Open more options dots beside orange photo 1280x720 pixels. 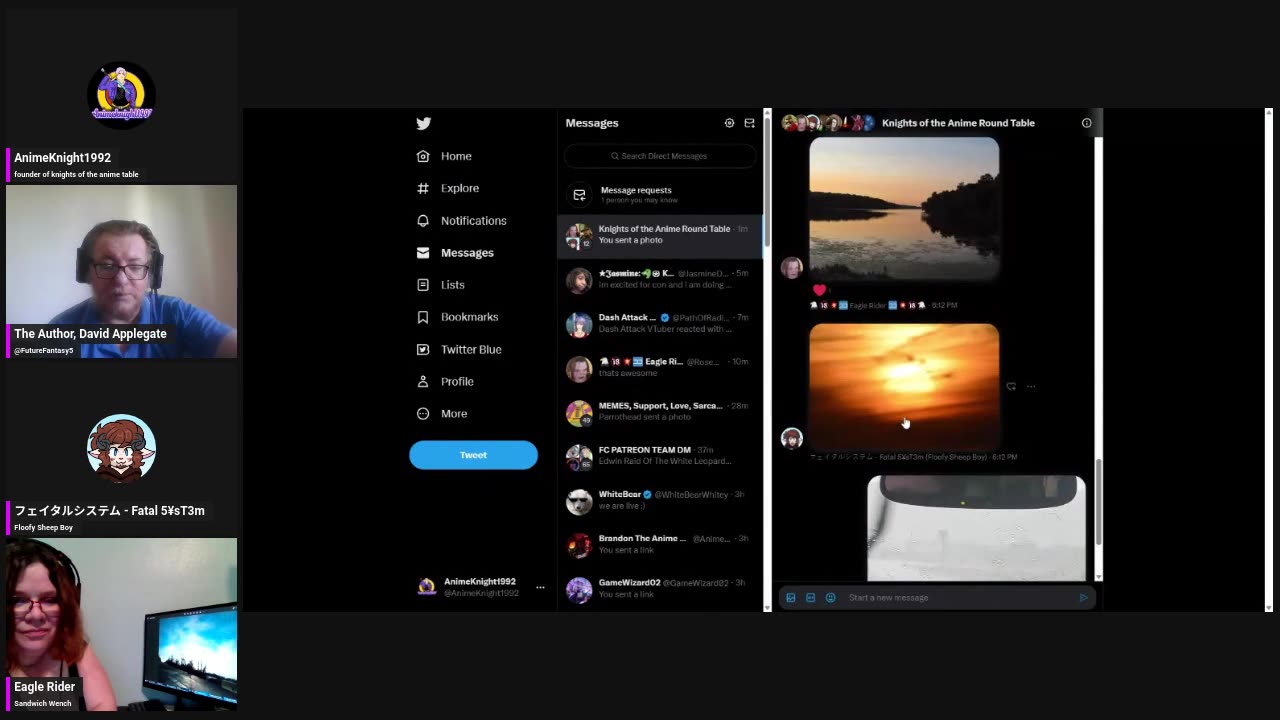pos(1031,386)
